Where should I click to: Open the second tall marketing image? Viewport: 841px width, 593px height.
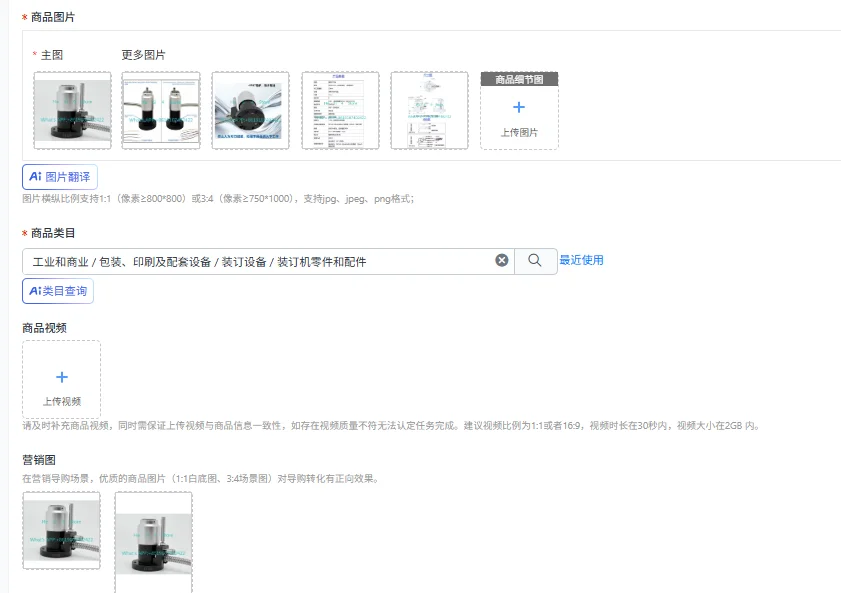click(153, 543)
